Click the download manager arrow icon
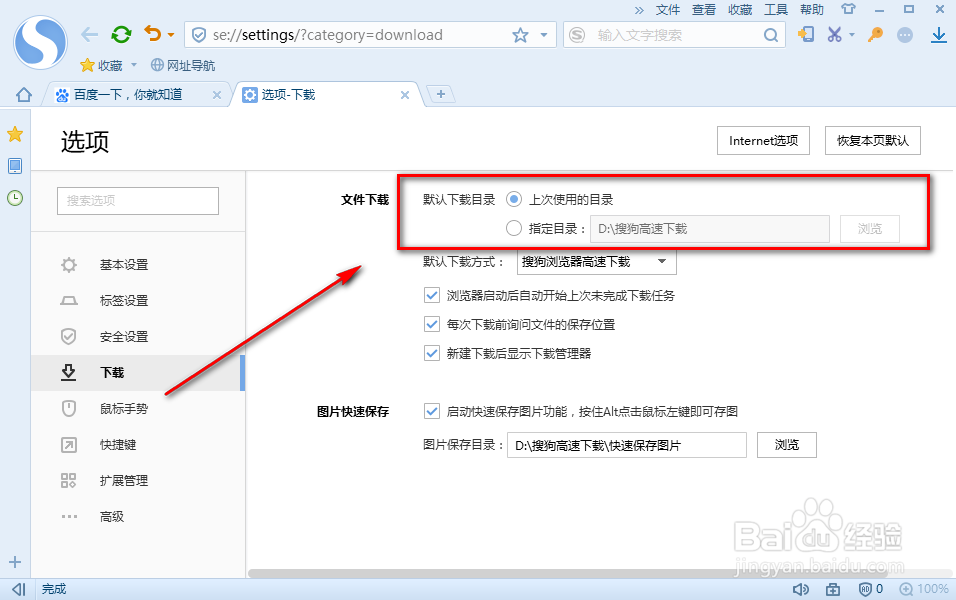Image resolution: width=956 pixels, height=600 pixels. coord(939,35)
